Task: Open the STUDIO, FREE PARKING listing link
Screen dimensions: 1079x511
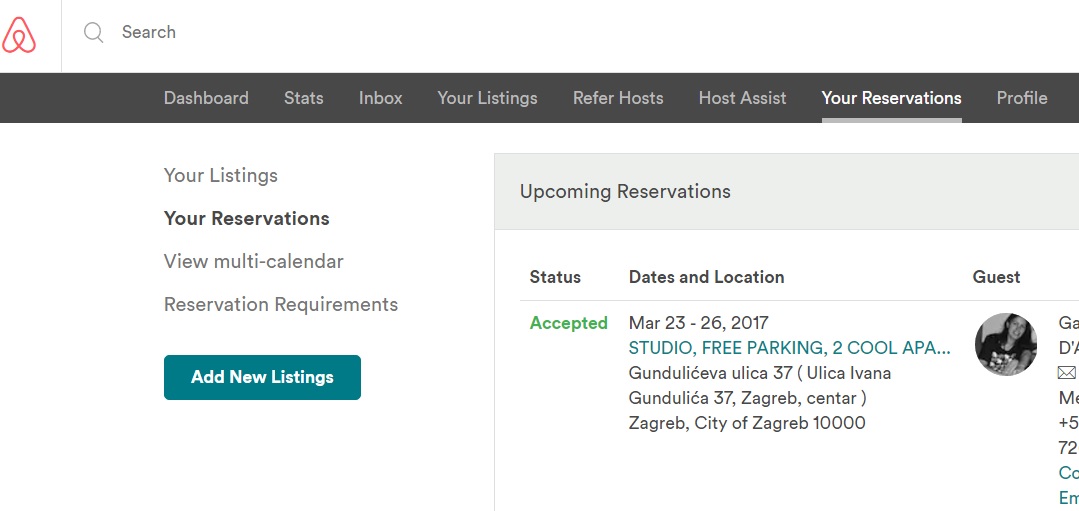Action: click(789, 348)
